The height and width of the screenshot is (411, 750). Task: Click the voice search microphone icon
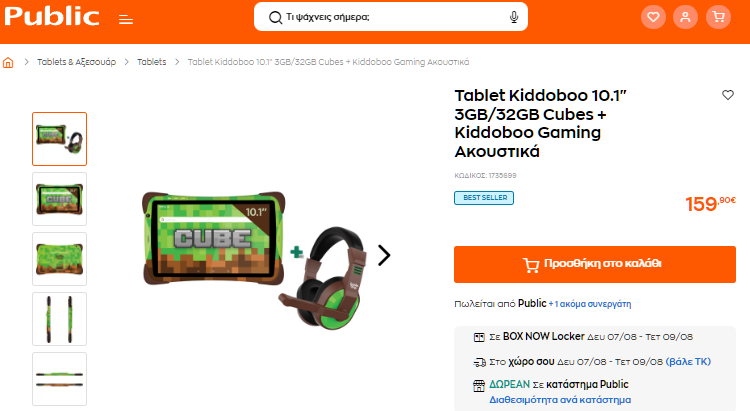pos(514,17)
